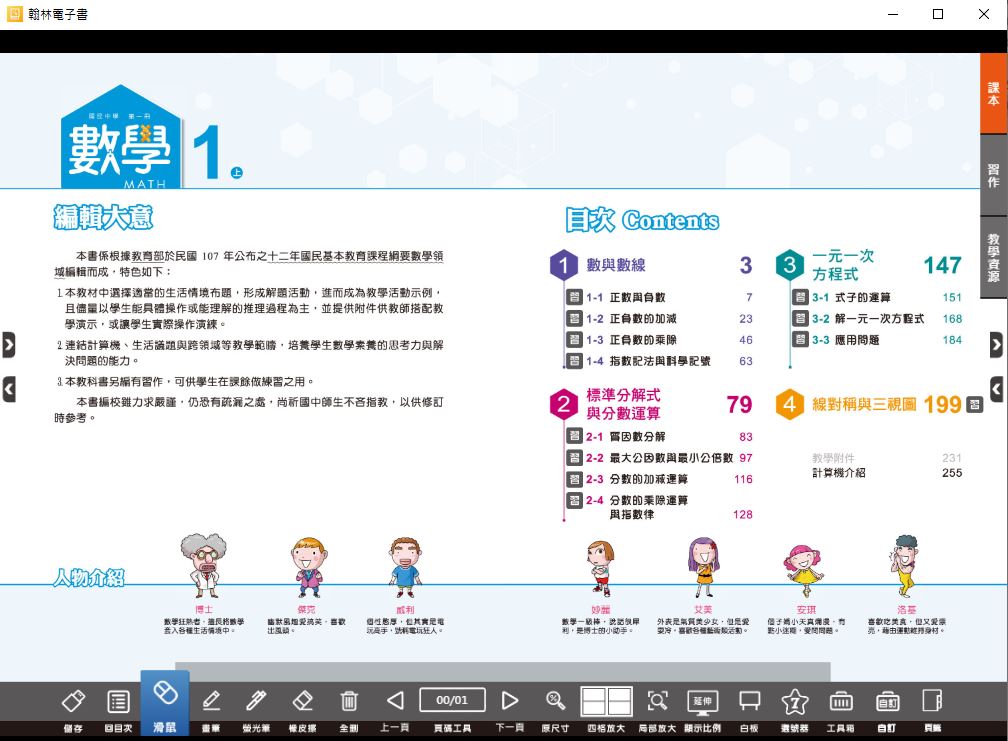Jump to section 3-2 解一元一次方程式
1008x741 pixels.
(868, 319)
